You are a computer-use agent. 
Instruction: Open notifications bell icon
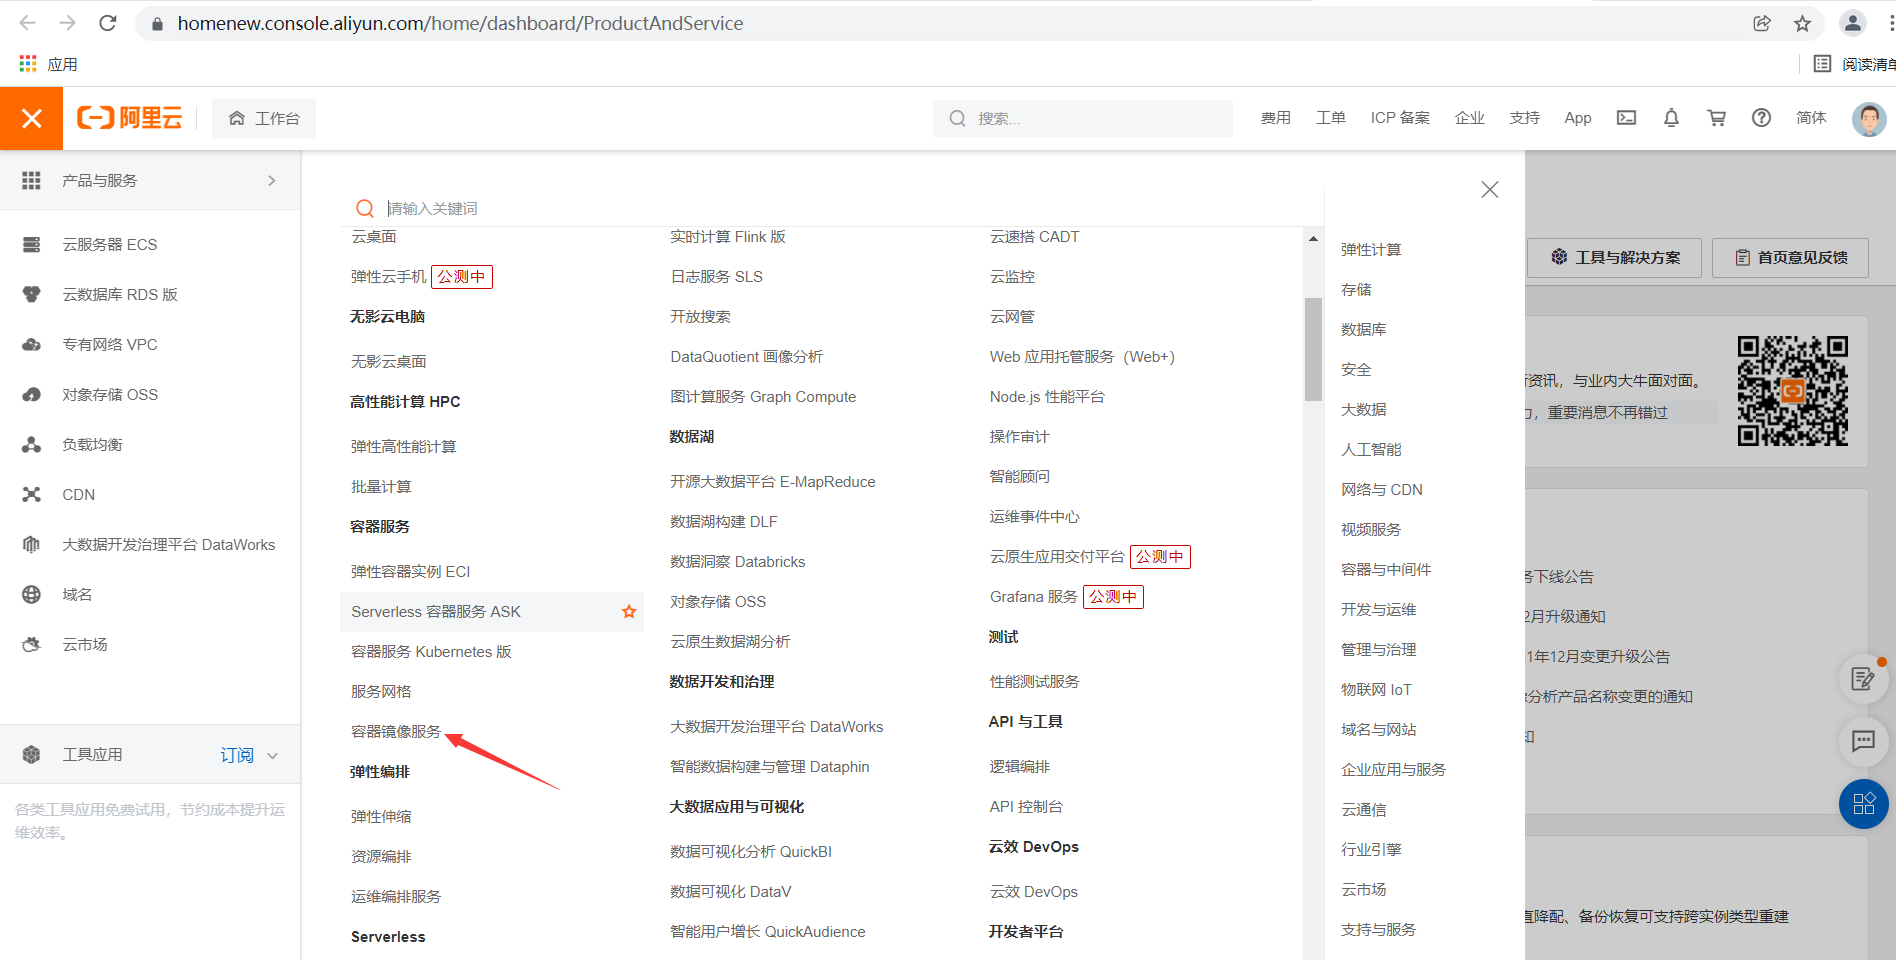coord(1671,118)
